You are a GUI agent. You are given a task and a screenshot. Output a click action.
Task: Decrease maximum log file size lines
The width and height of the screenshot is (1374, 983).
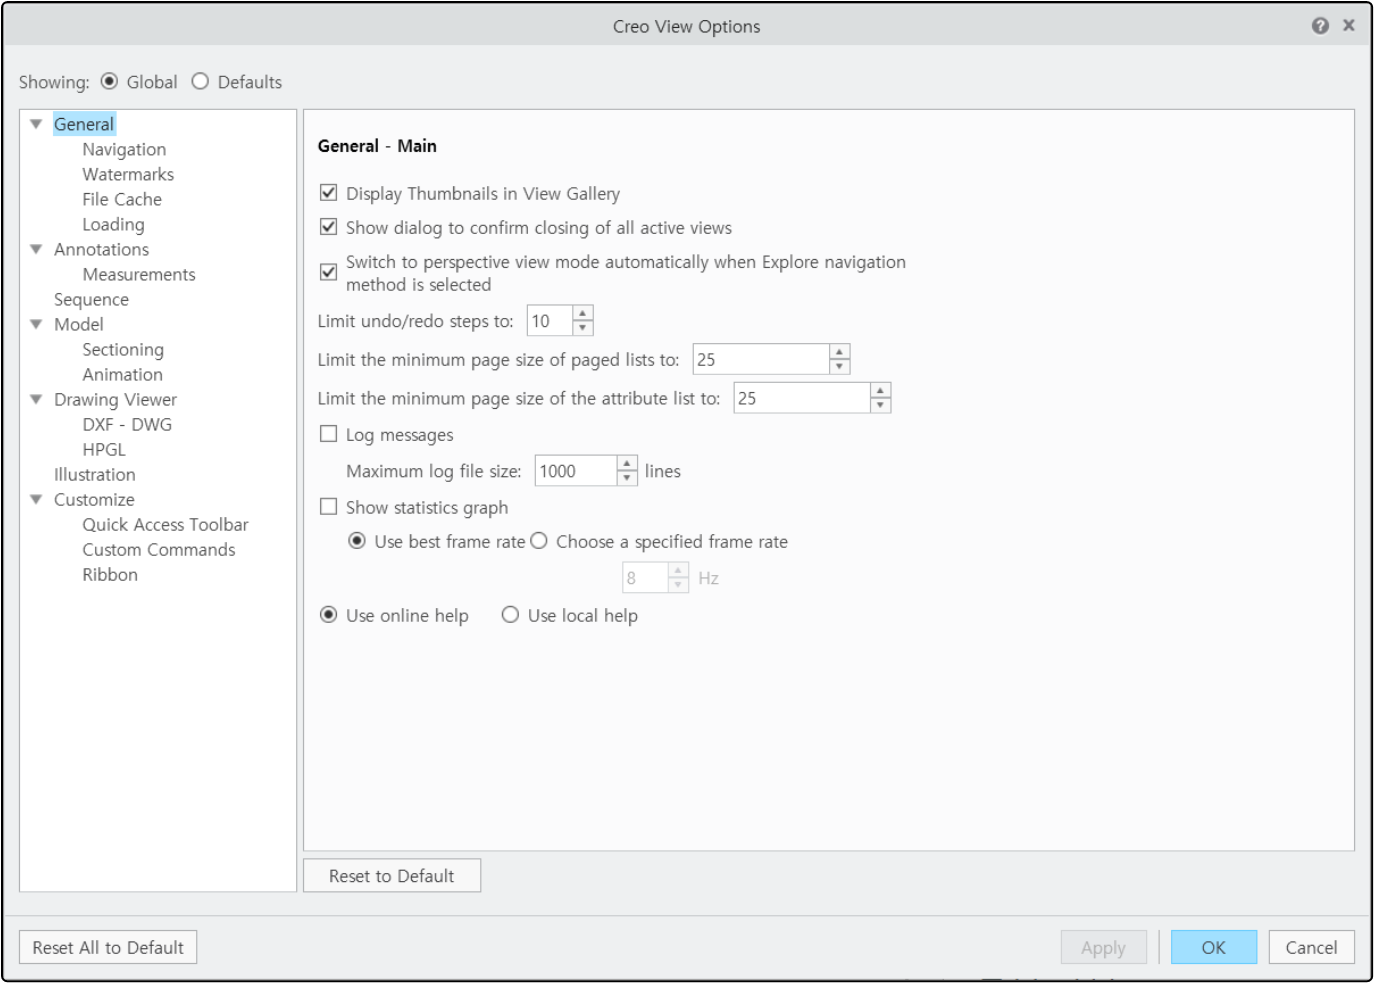tap(627, 478)
